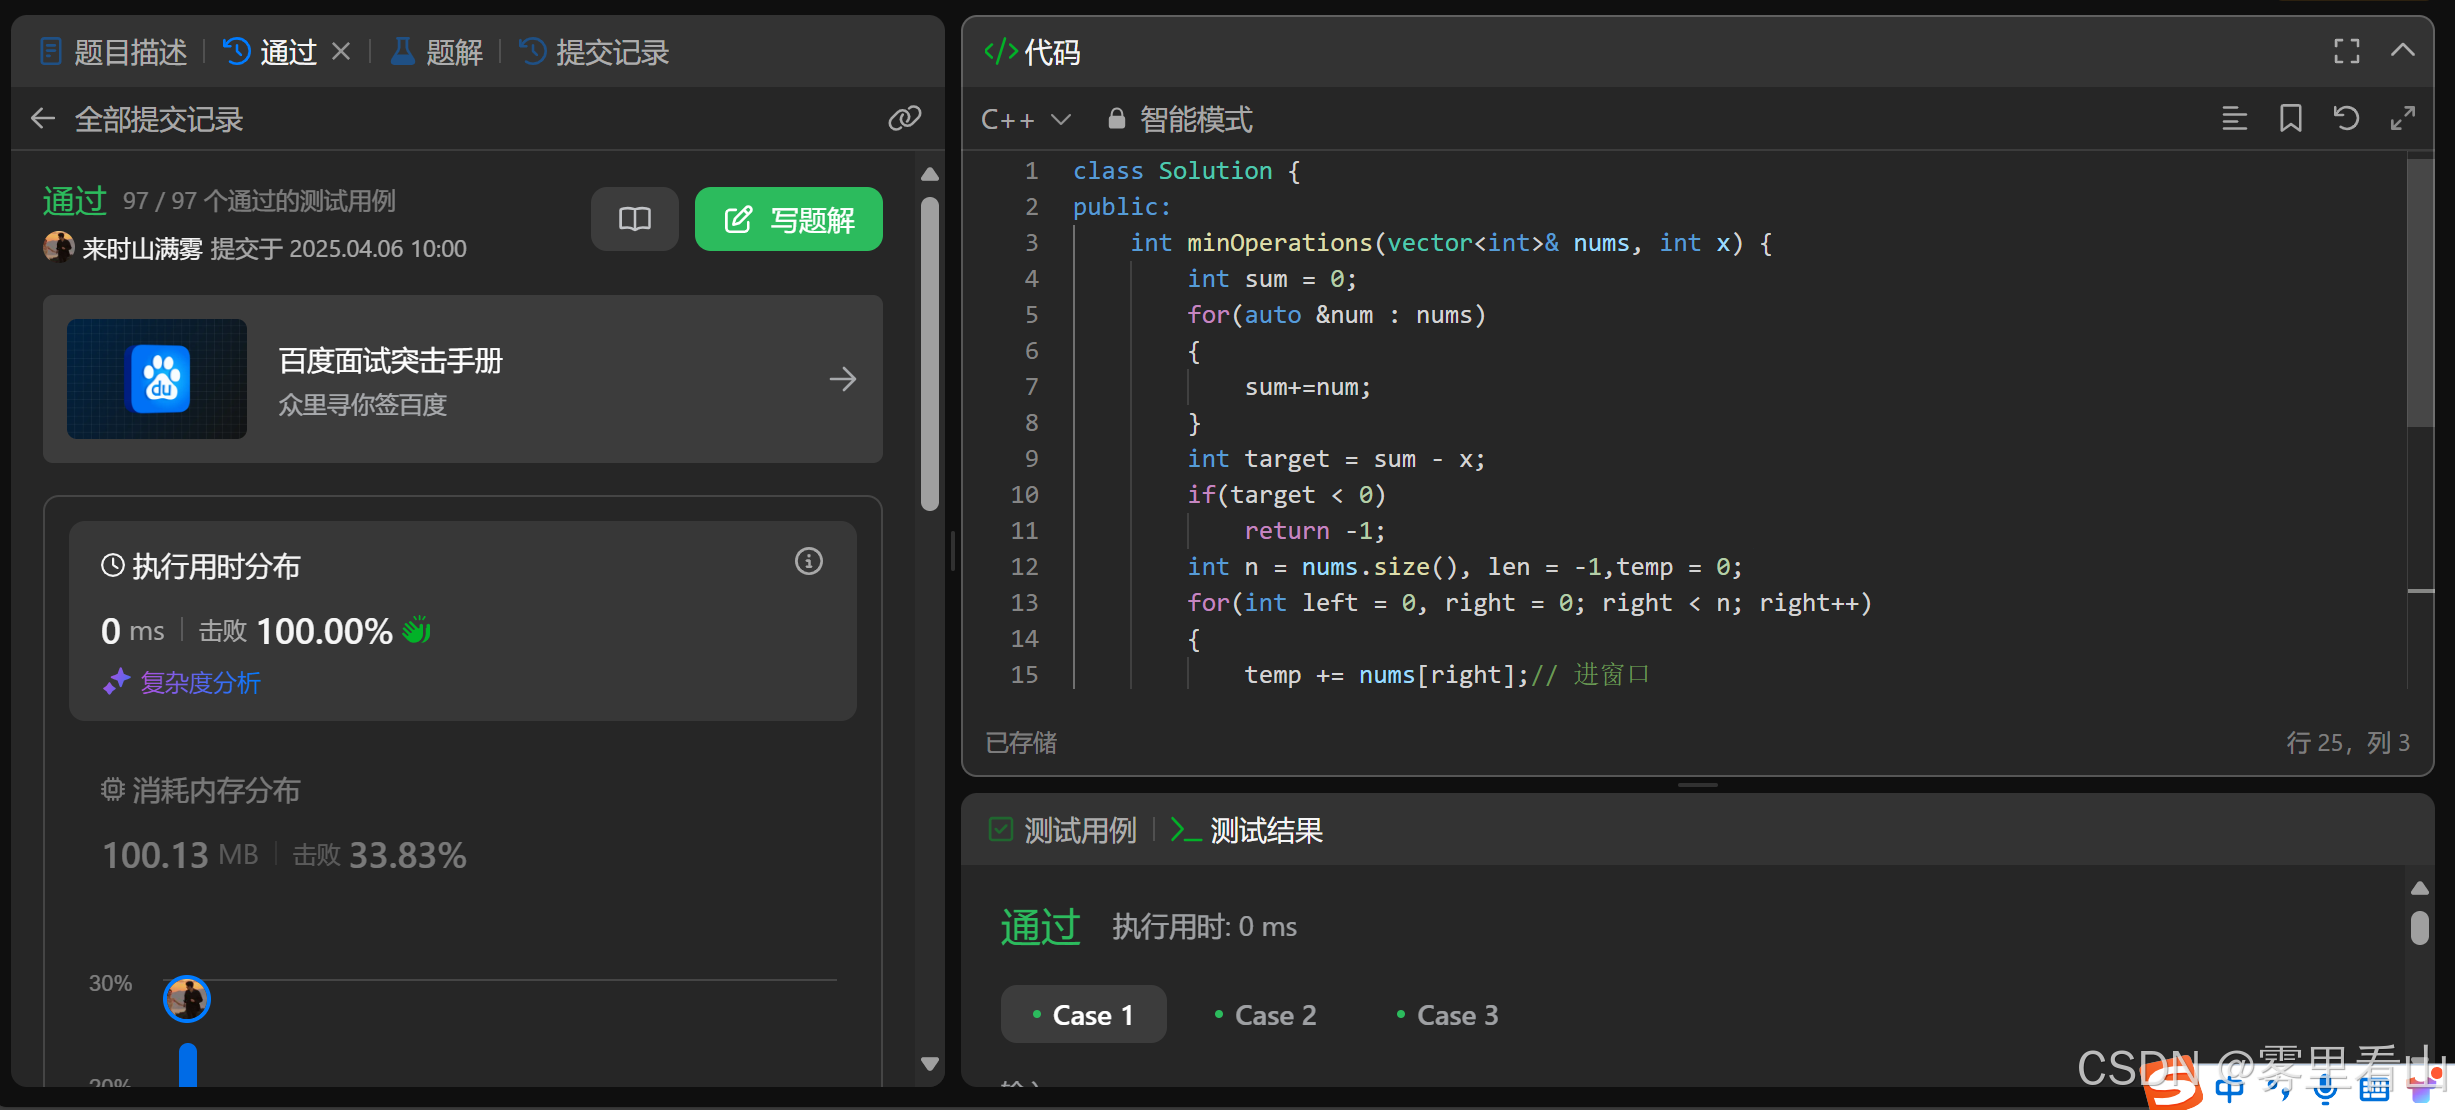Click the green 写题解 button

pos(788,219)
